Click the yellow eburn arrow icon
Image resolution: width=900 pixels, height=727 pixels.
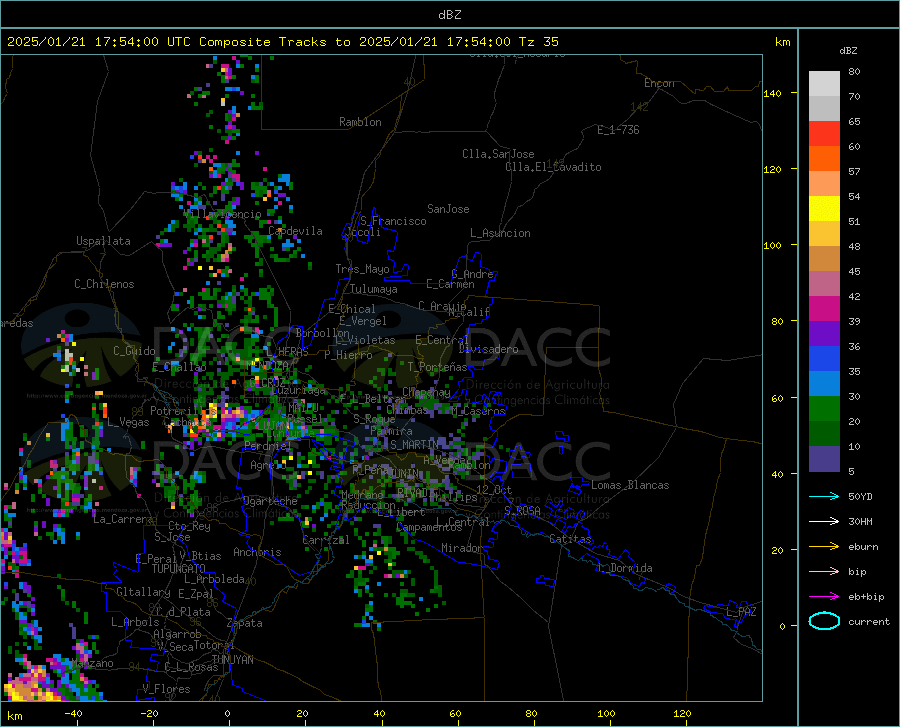[x=824, y=547]
